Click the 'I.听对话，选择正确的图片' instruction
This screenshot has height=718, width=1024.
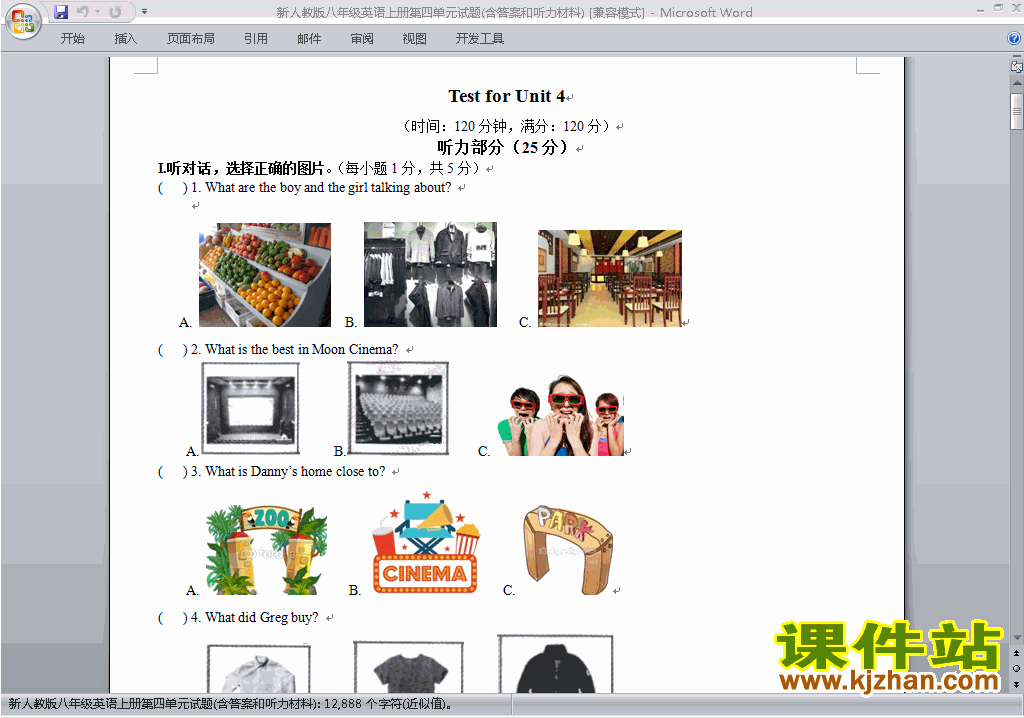click(x=242, y=169)
